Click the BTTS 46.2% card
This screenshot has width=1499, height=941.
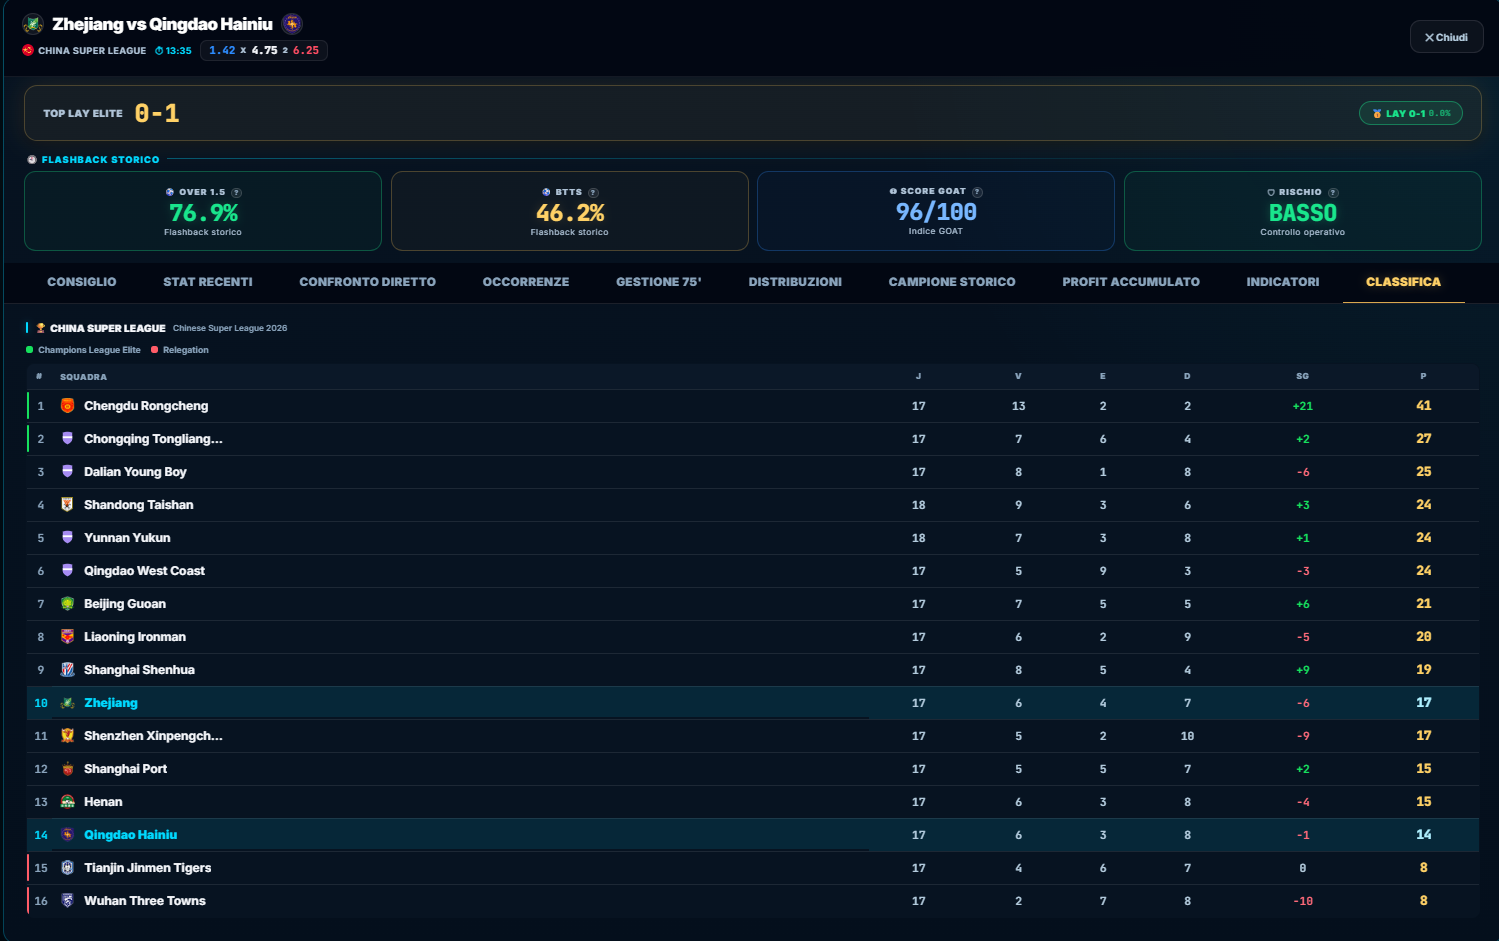click(x=570, y=211)
